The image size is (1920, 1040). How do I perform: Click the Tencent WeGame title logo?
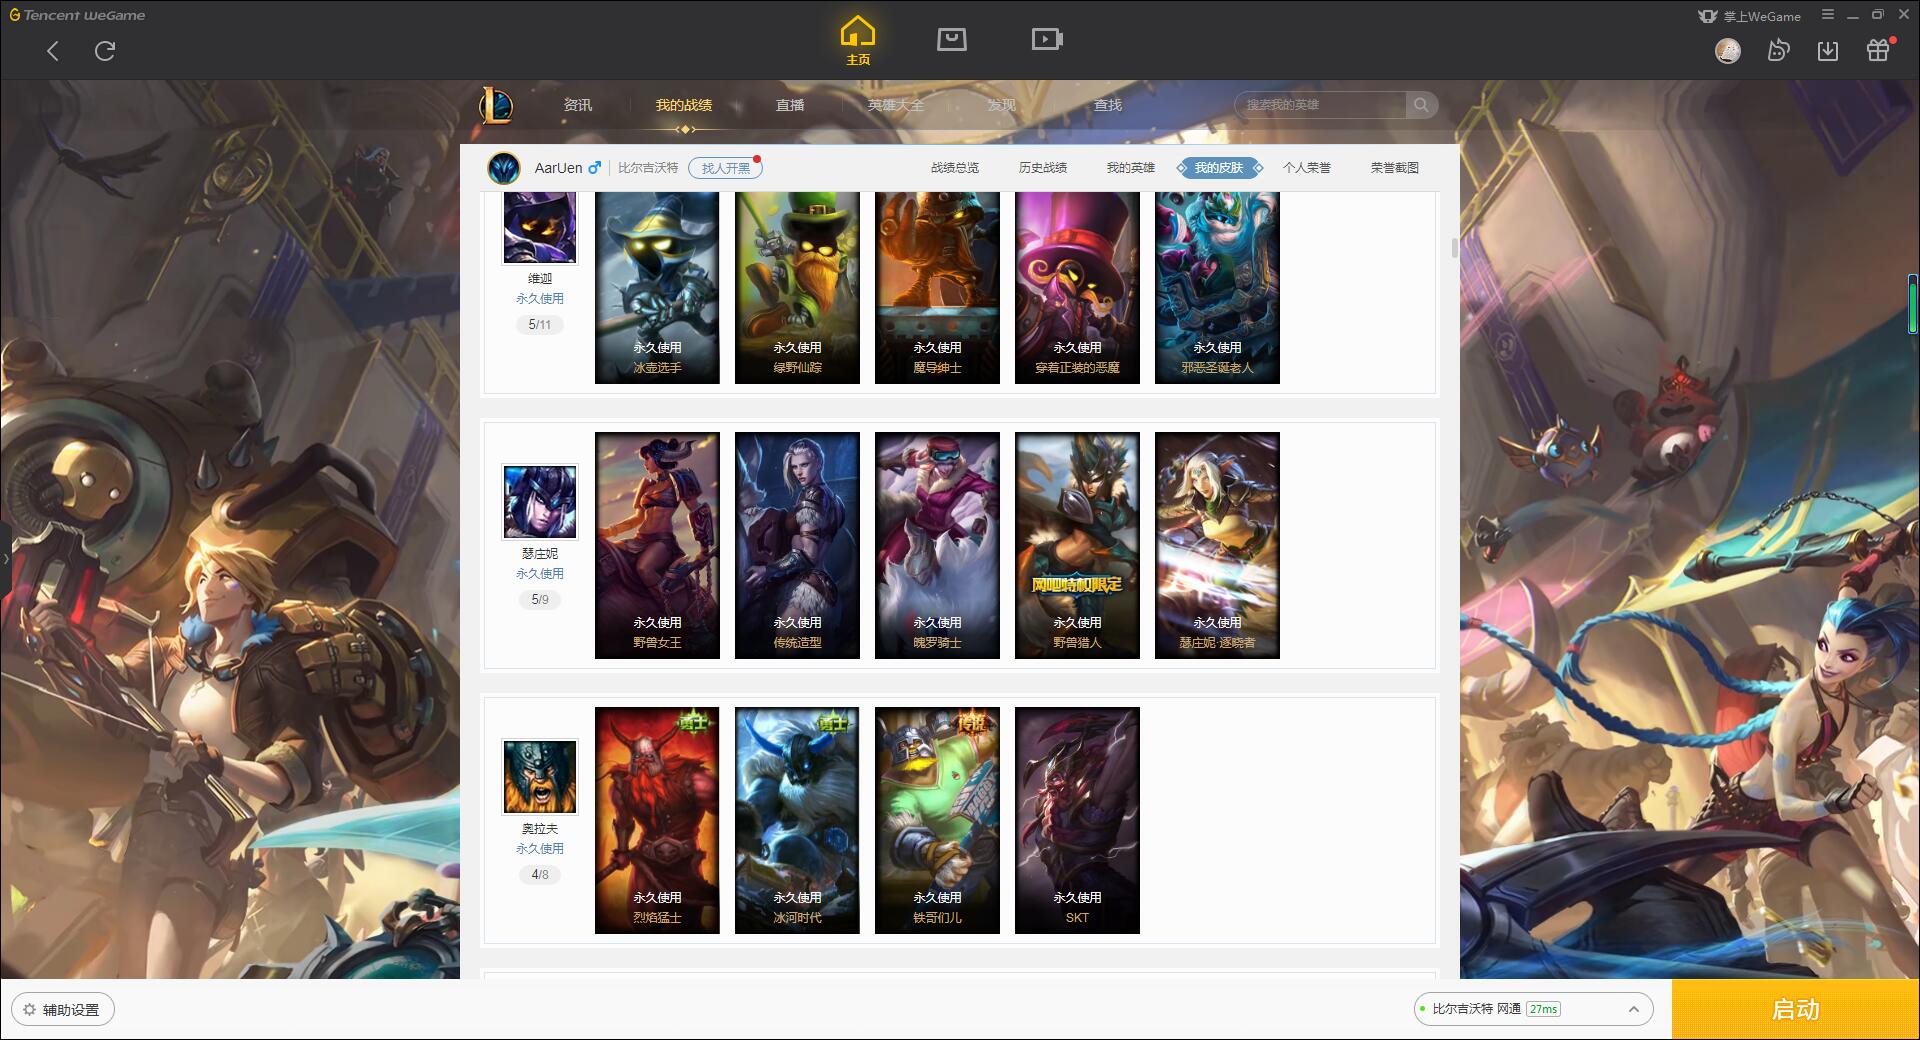(x=77, y=15)
